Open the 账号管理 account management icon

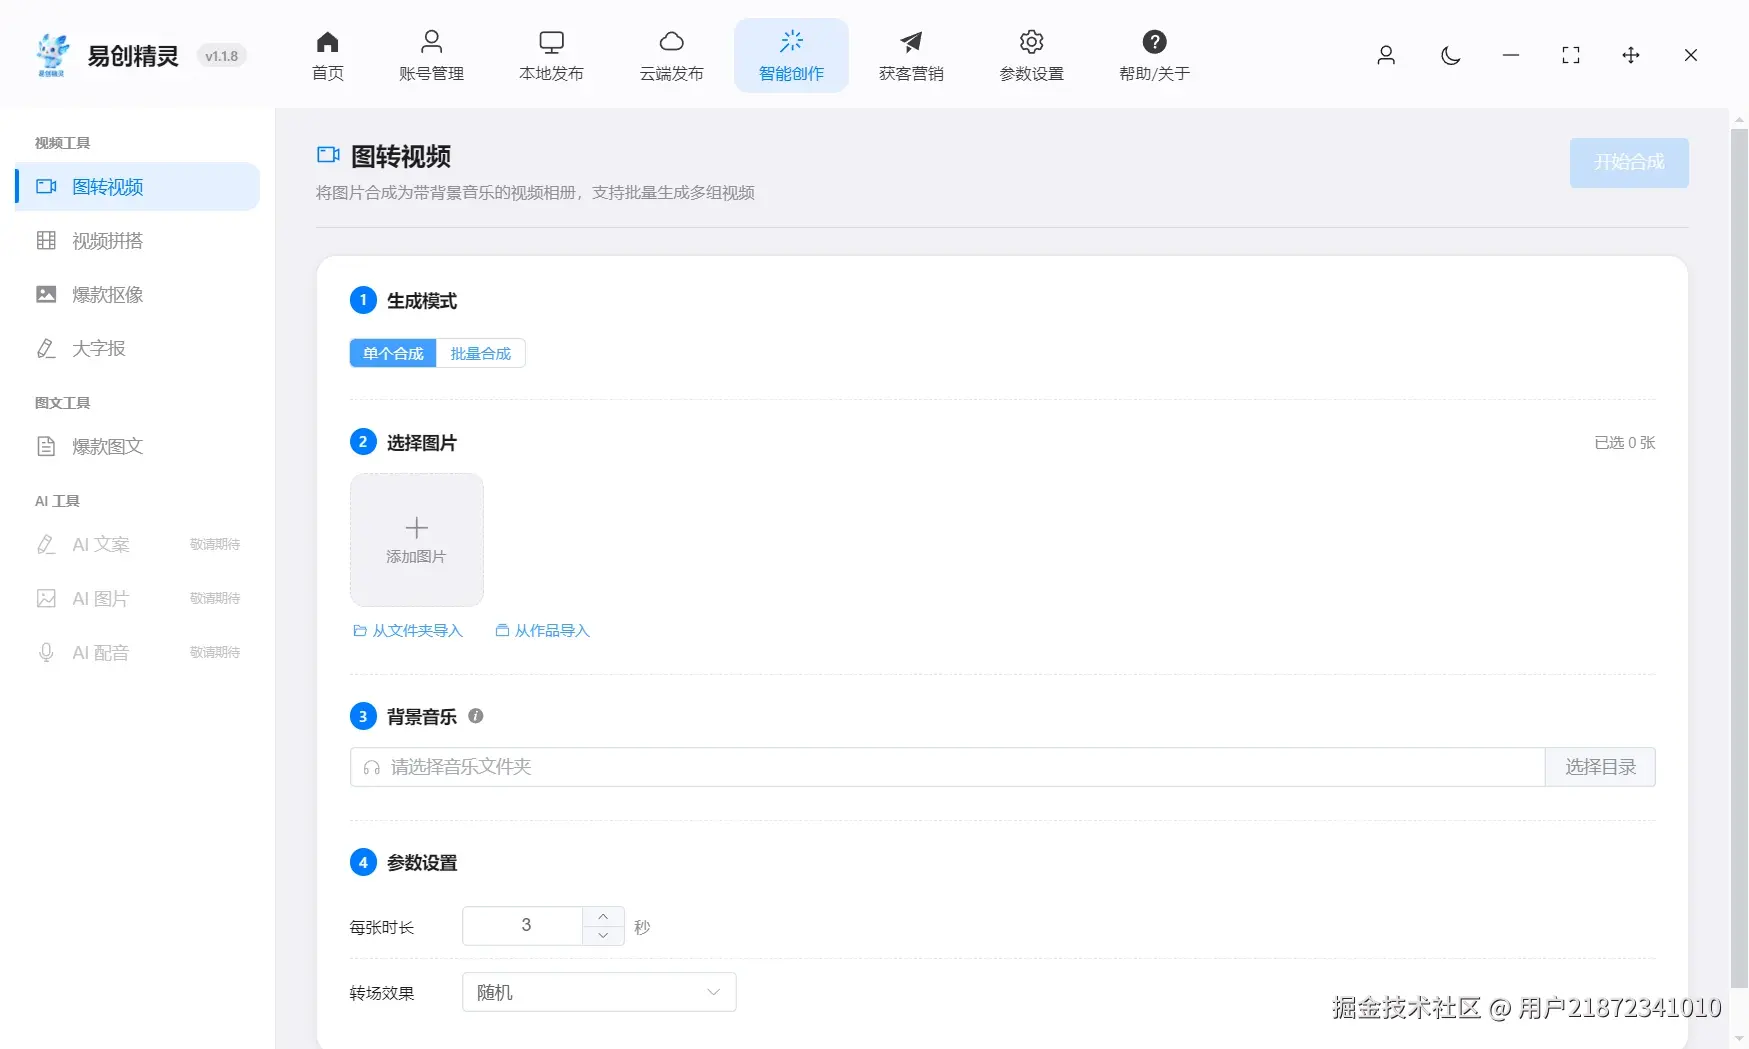click(431, 55)
